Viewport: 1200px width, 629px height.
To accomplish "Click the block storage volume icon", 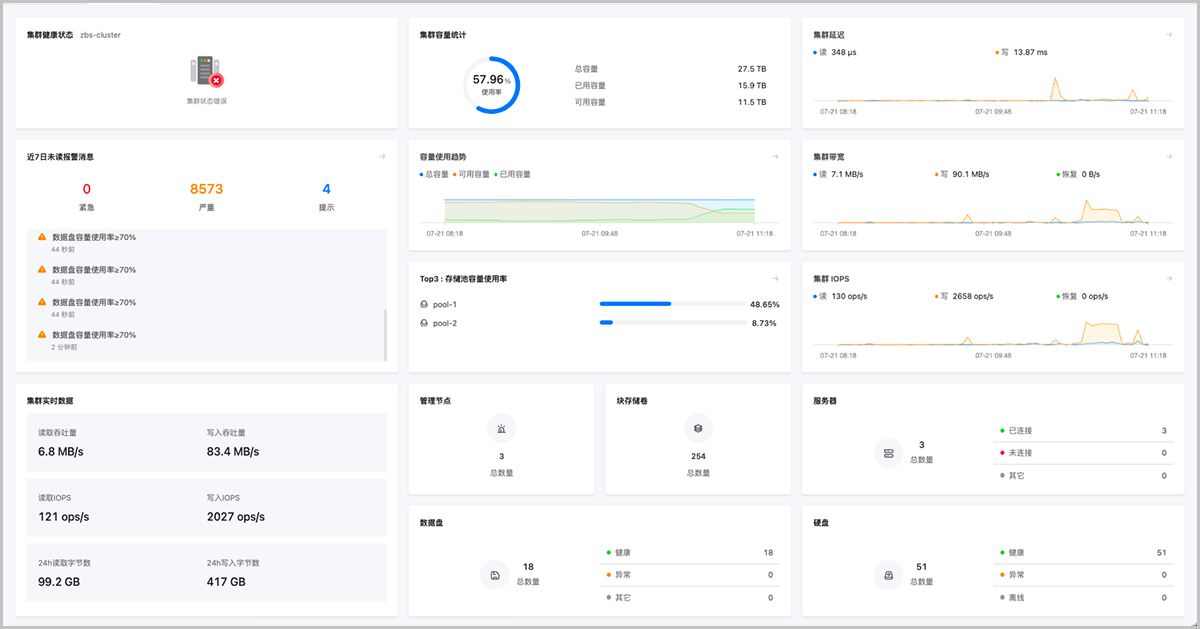I will click(698, 428).
